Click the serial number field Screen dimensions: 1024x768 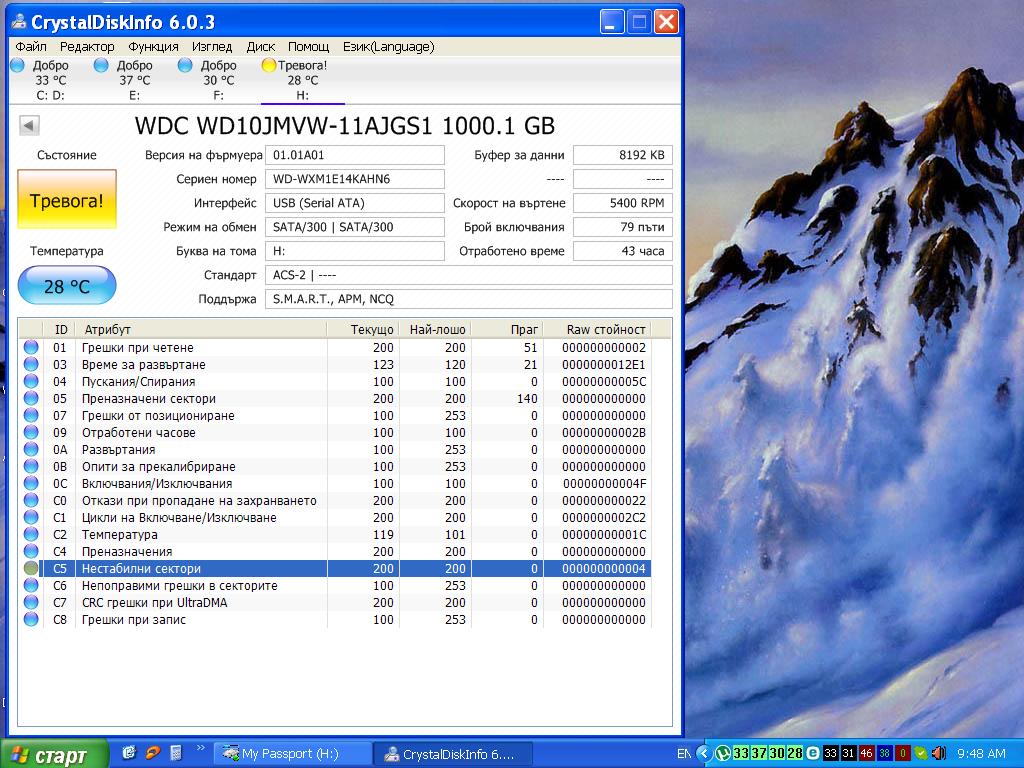354,179
